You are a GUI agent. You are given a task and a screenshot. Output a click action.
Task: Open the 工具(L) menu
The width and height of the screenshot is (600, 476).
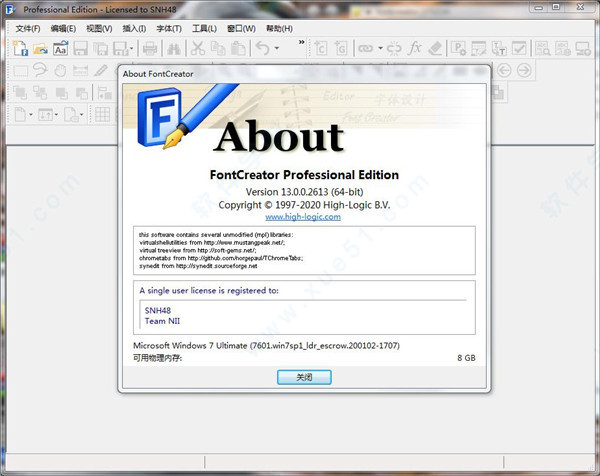(x=204, y=29)
